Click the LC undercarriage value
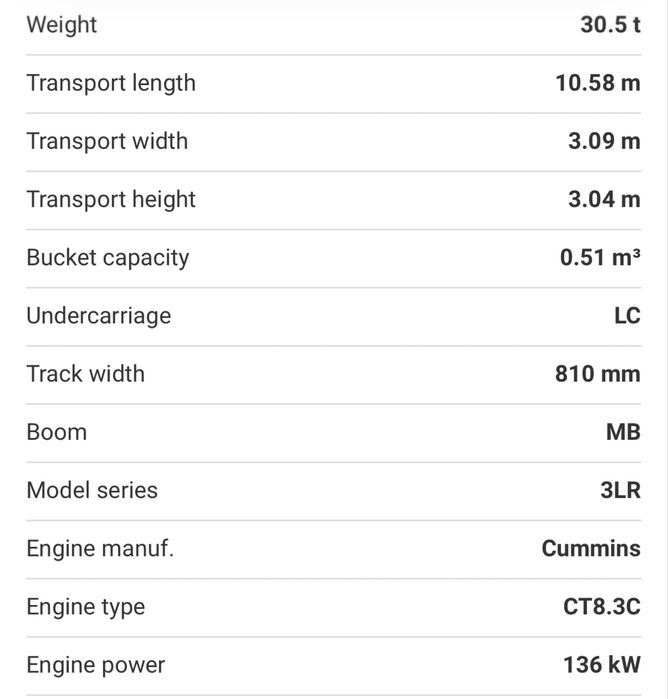Image resolution: width=668 pixels, height=699 pixels. (627, 316)
